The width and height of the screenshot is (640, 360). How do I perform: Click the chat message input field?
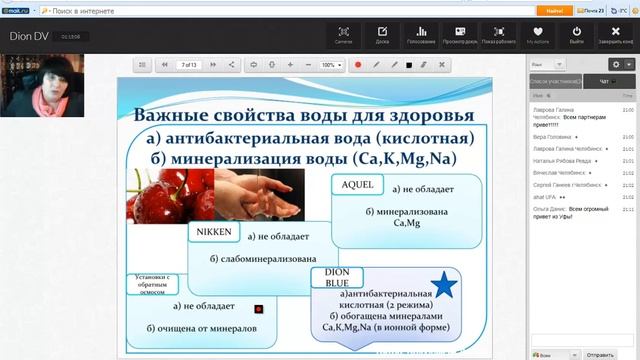(582, 340)
